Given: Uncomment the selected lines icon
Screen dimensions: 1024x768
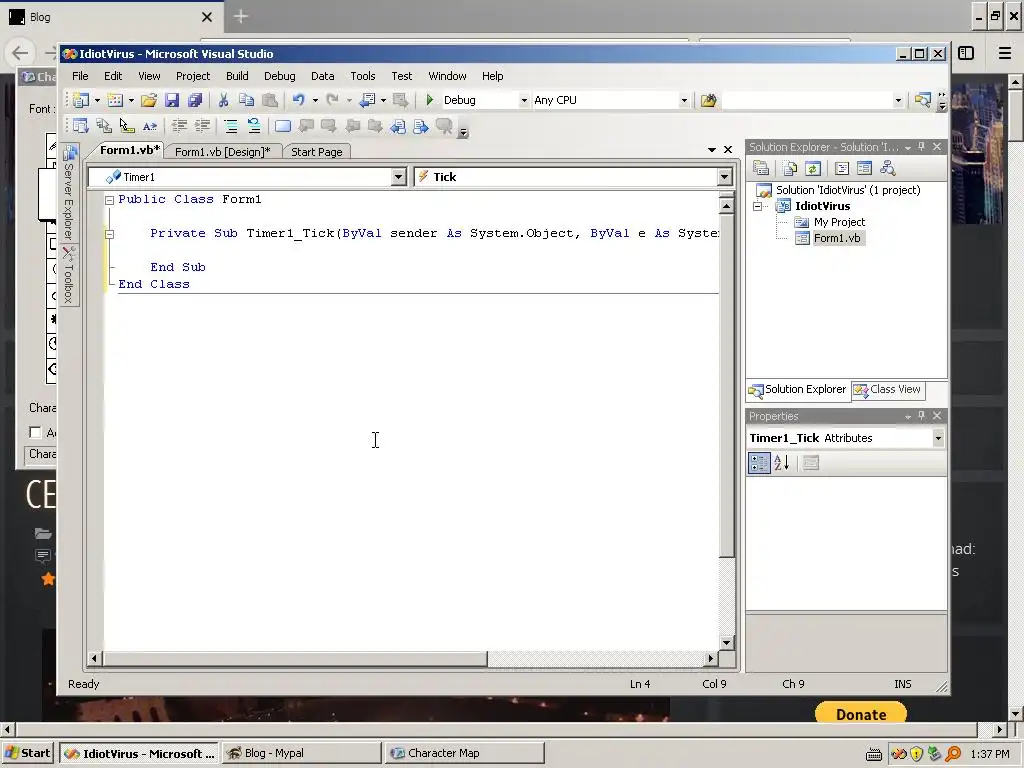Looking at the screenshot, I should click(x=254, y=126).
